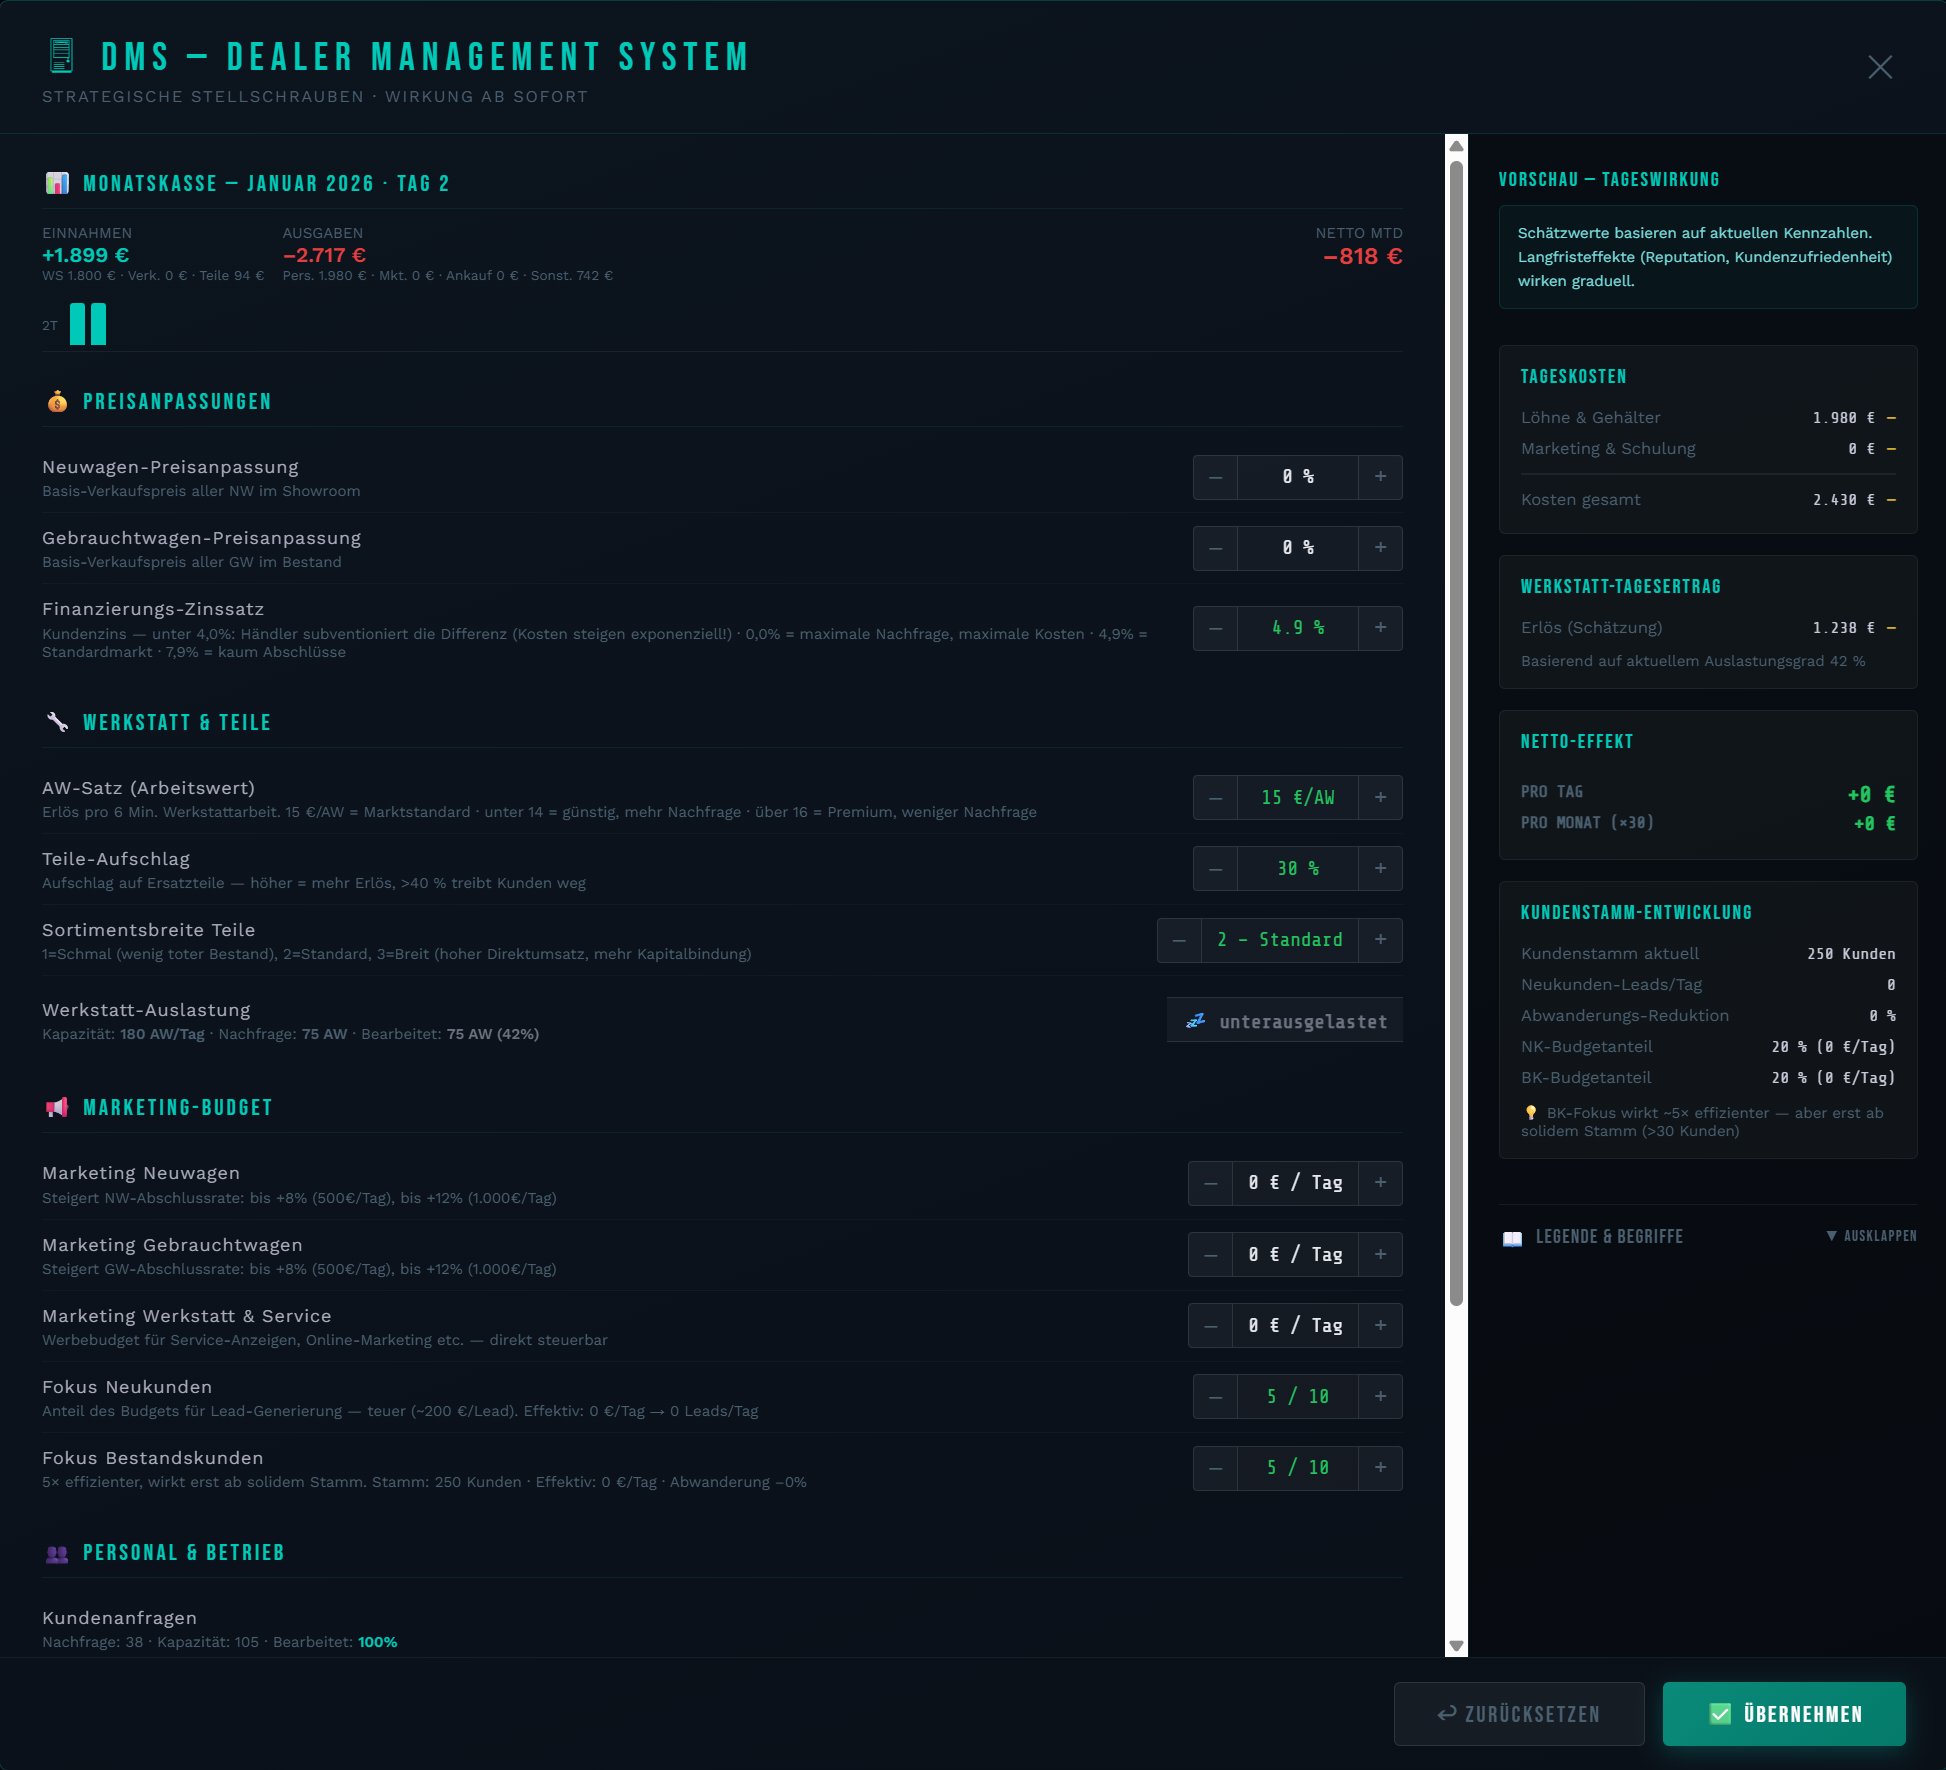Increase Marketing Werkstatt & Service budget
Image resolution: width=1946 pixels, height=1770 pixels.
pyautogui.click(x=1380, y=1326)
